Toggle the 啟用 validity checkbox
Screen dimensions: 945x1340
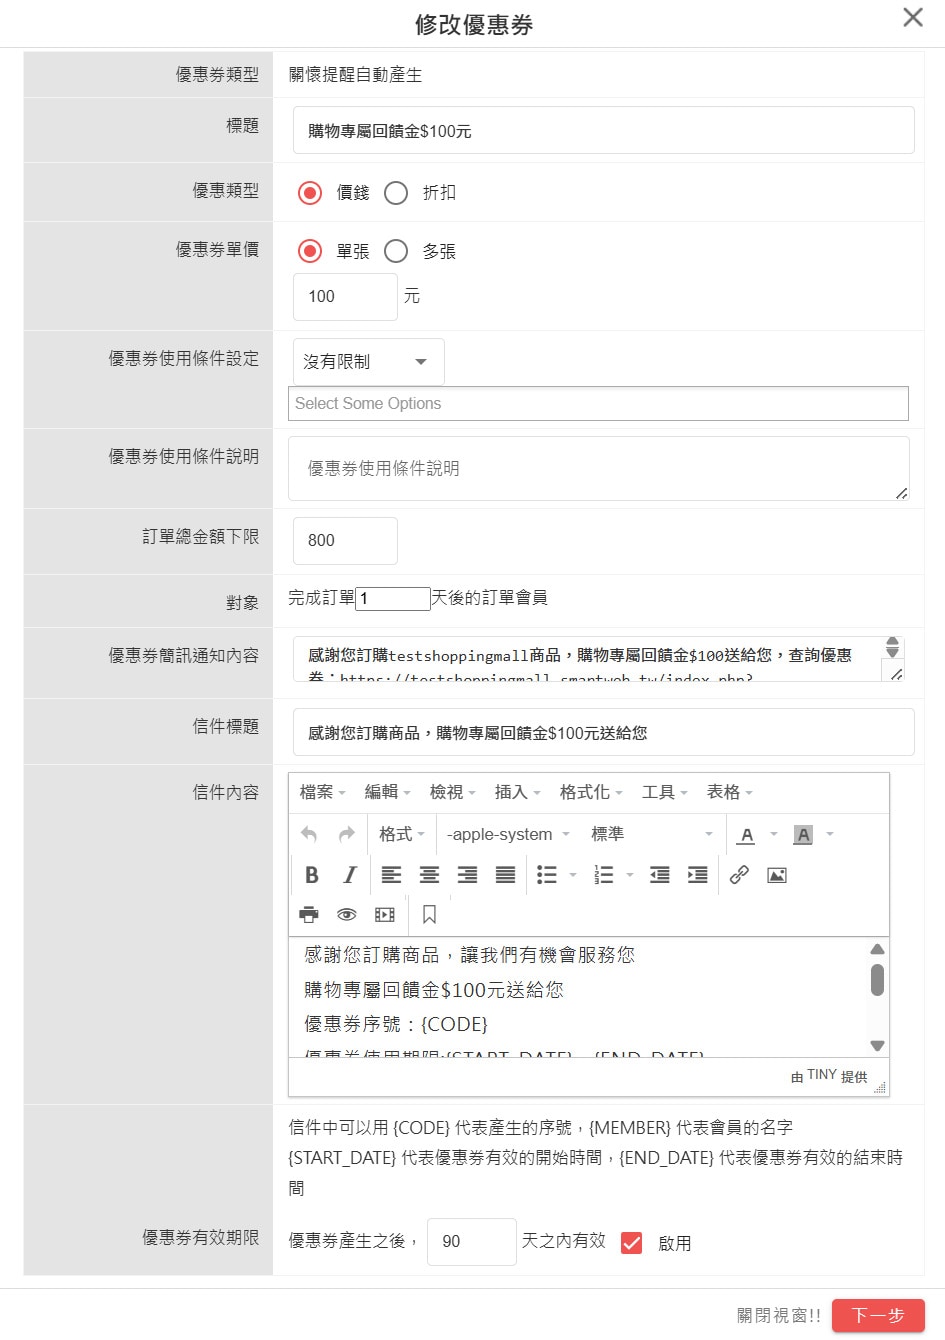tap(631, 1242)
